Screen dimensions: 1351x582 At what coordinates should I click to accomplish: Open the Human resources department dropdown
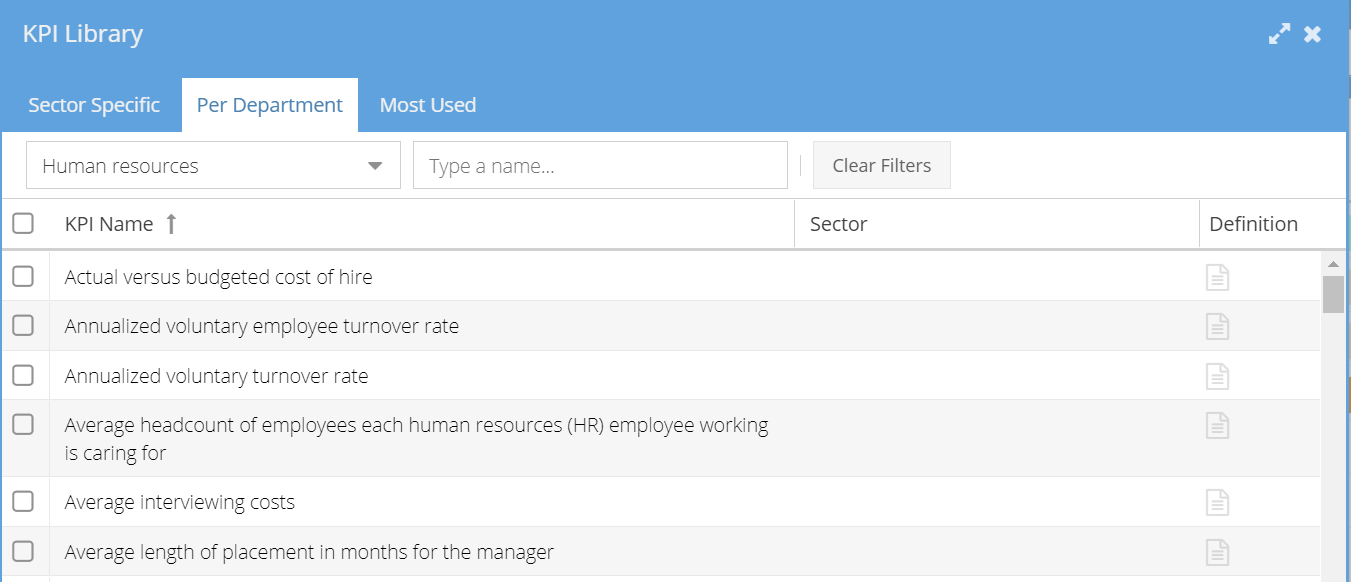pyautogui.click(x=213, y=165)
